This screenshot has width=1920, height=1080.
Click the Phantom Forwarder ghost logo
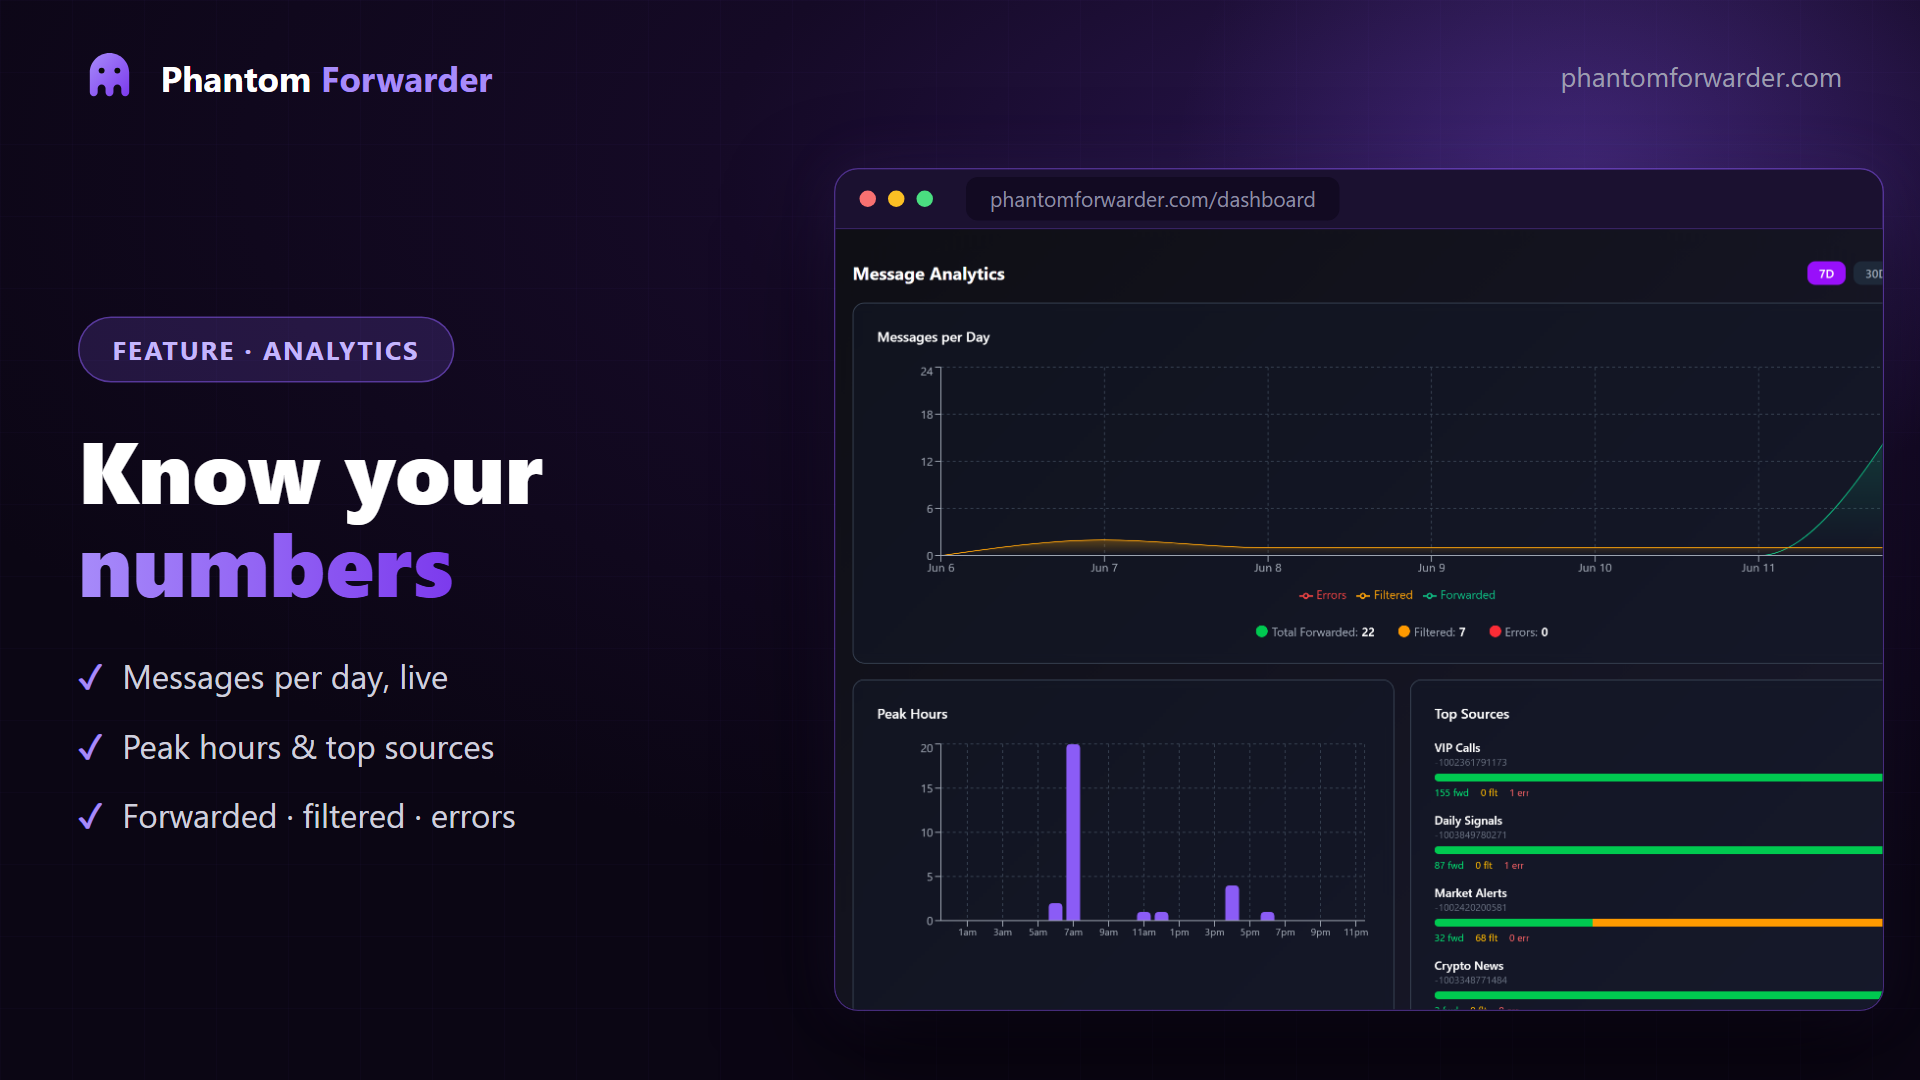click(x=110, y=76)
